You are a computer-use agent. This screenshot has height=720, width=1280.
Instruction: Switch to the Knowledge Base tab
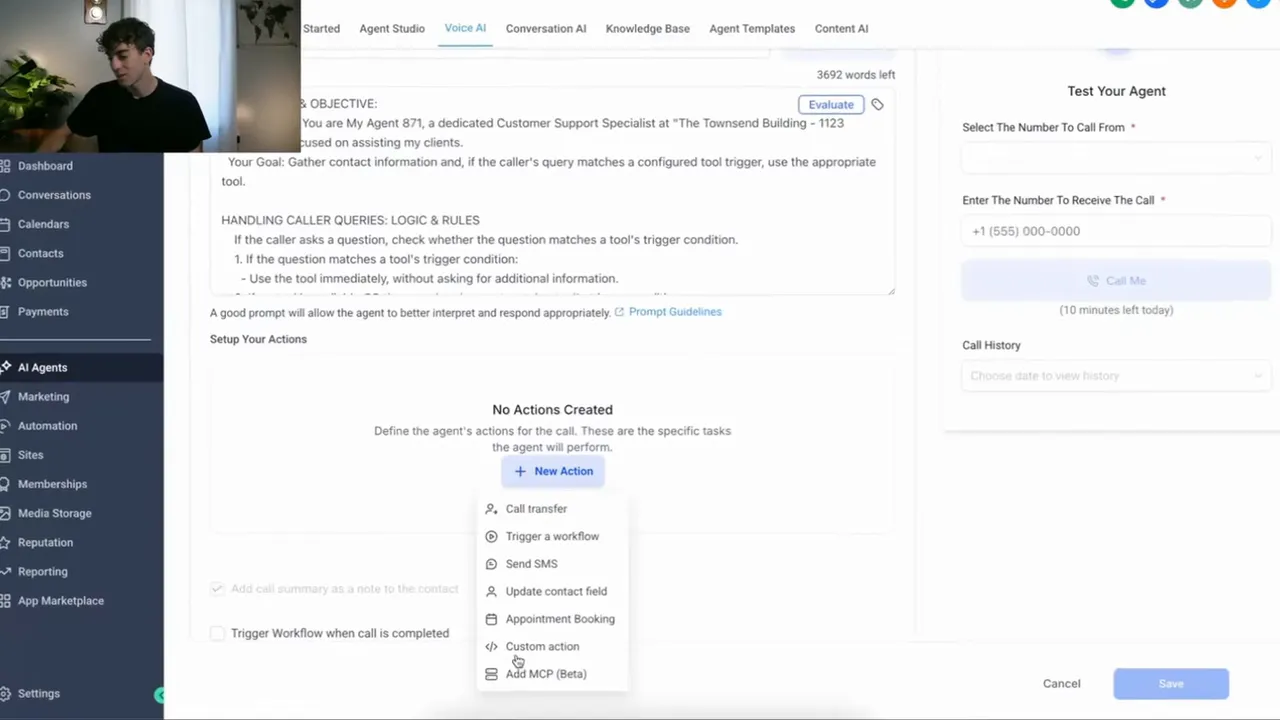coord(647,28)
